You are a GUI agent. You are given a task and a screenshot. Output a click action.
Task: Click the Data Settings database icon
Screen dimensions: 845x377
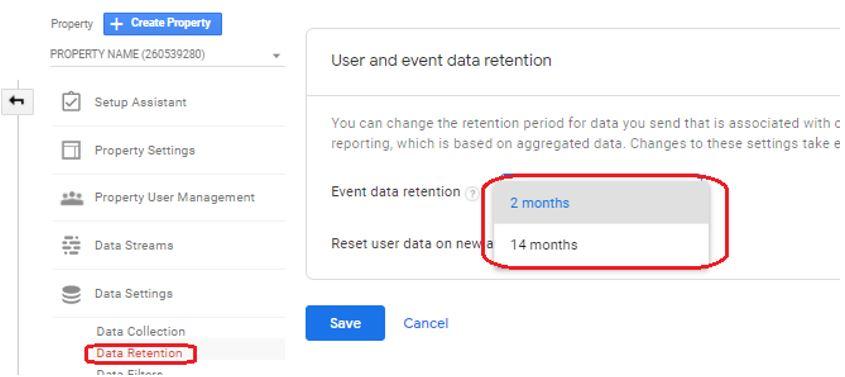click(x=71, y=294)
